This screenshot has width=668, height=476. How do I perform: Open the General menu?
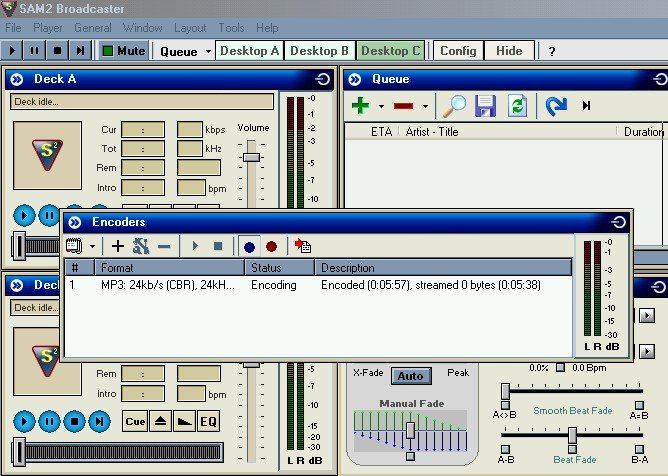tap(93, 28)
